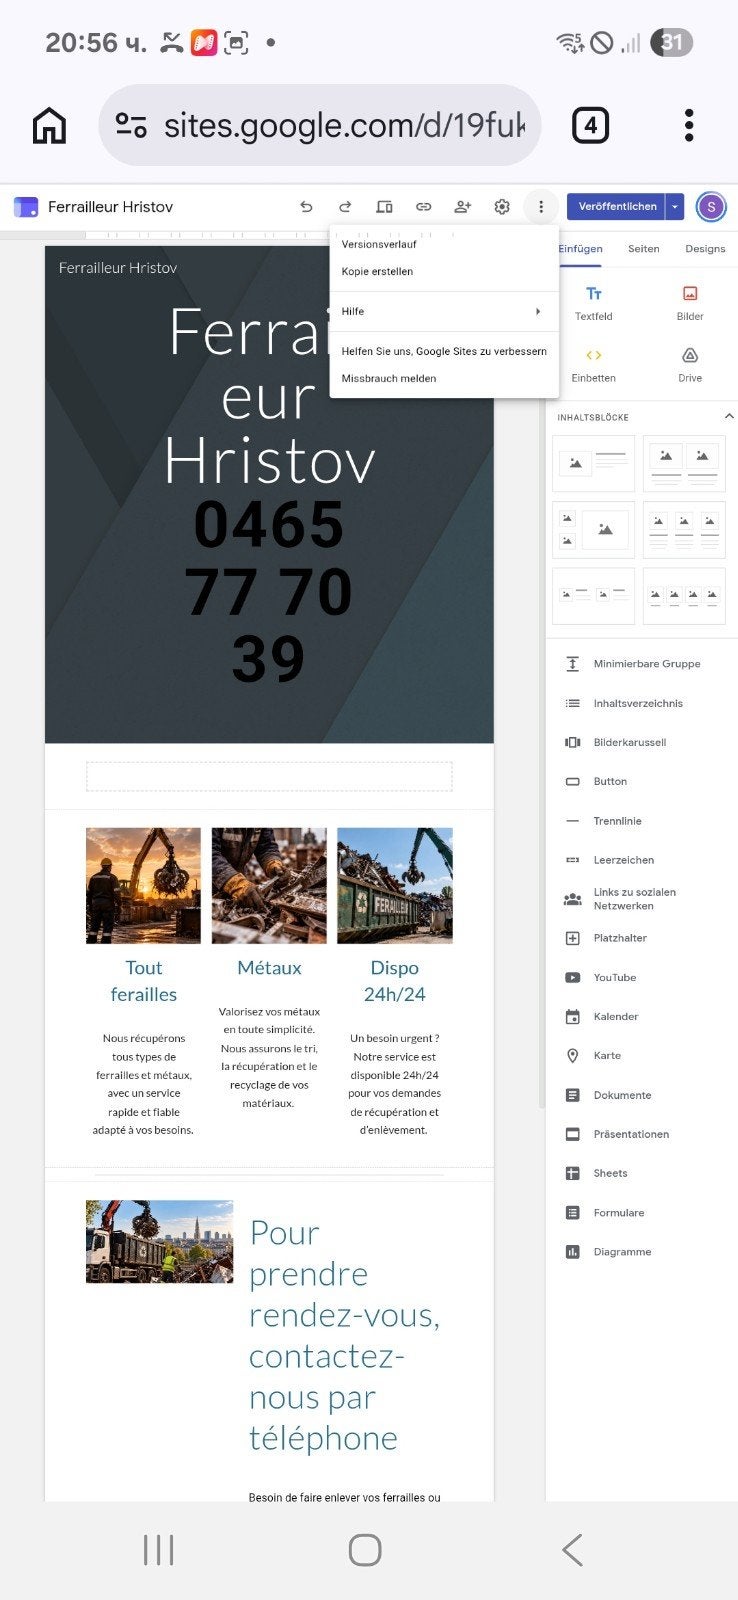This screenshot has width=738, height=1600.
Task: Insert a Kalender
Action: 642,1016
